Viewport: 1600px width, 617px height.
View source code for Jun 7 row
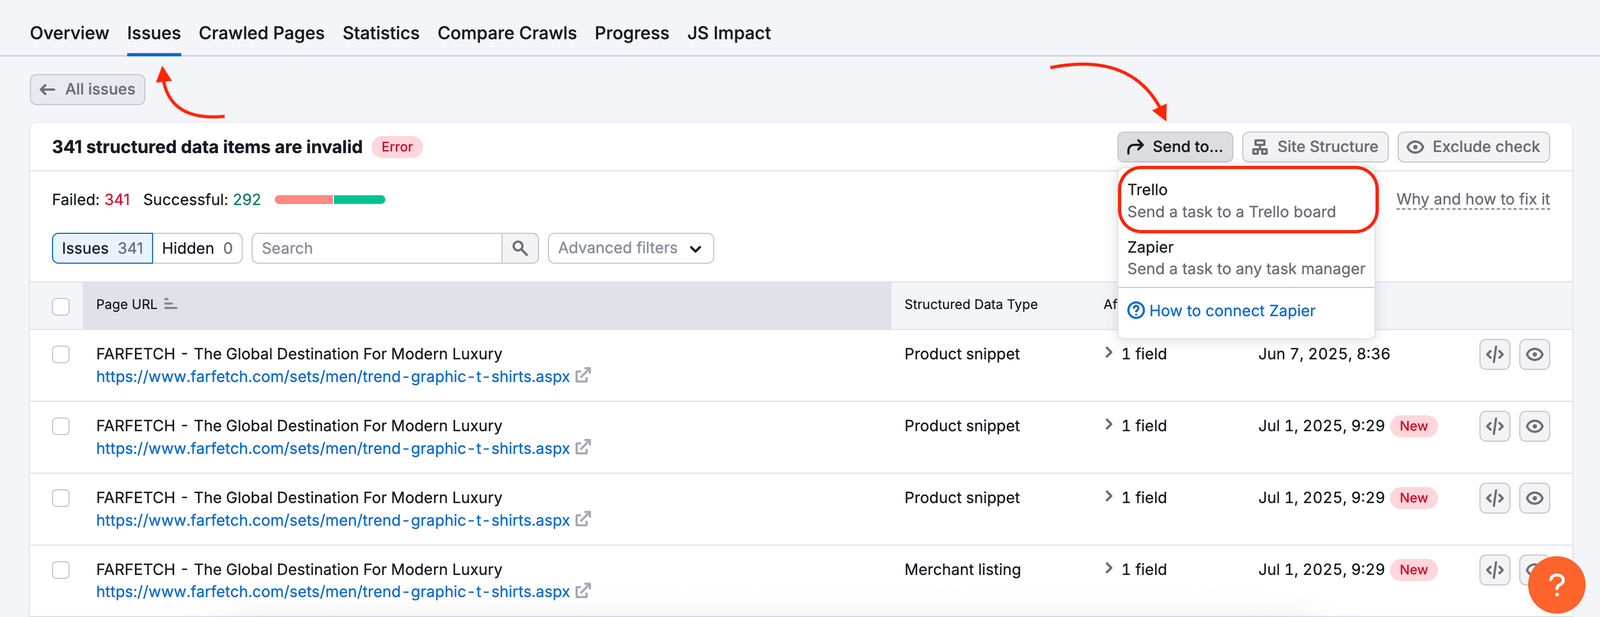[1495, 354]
